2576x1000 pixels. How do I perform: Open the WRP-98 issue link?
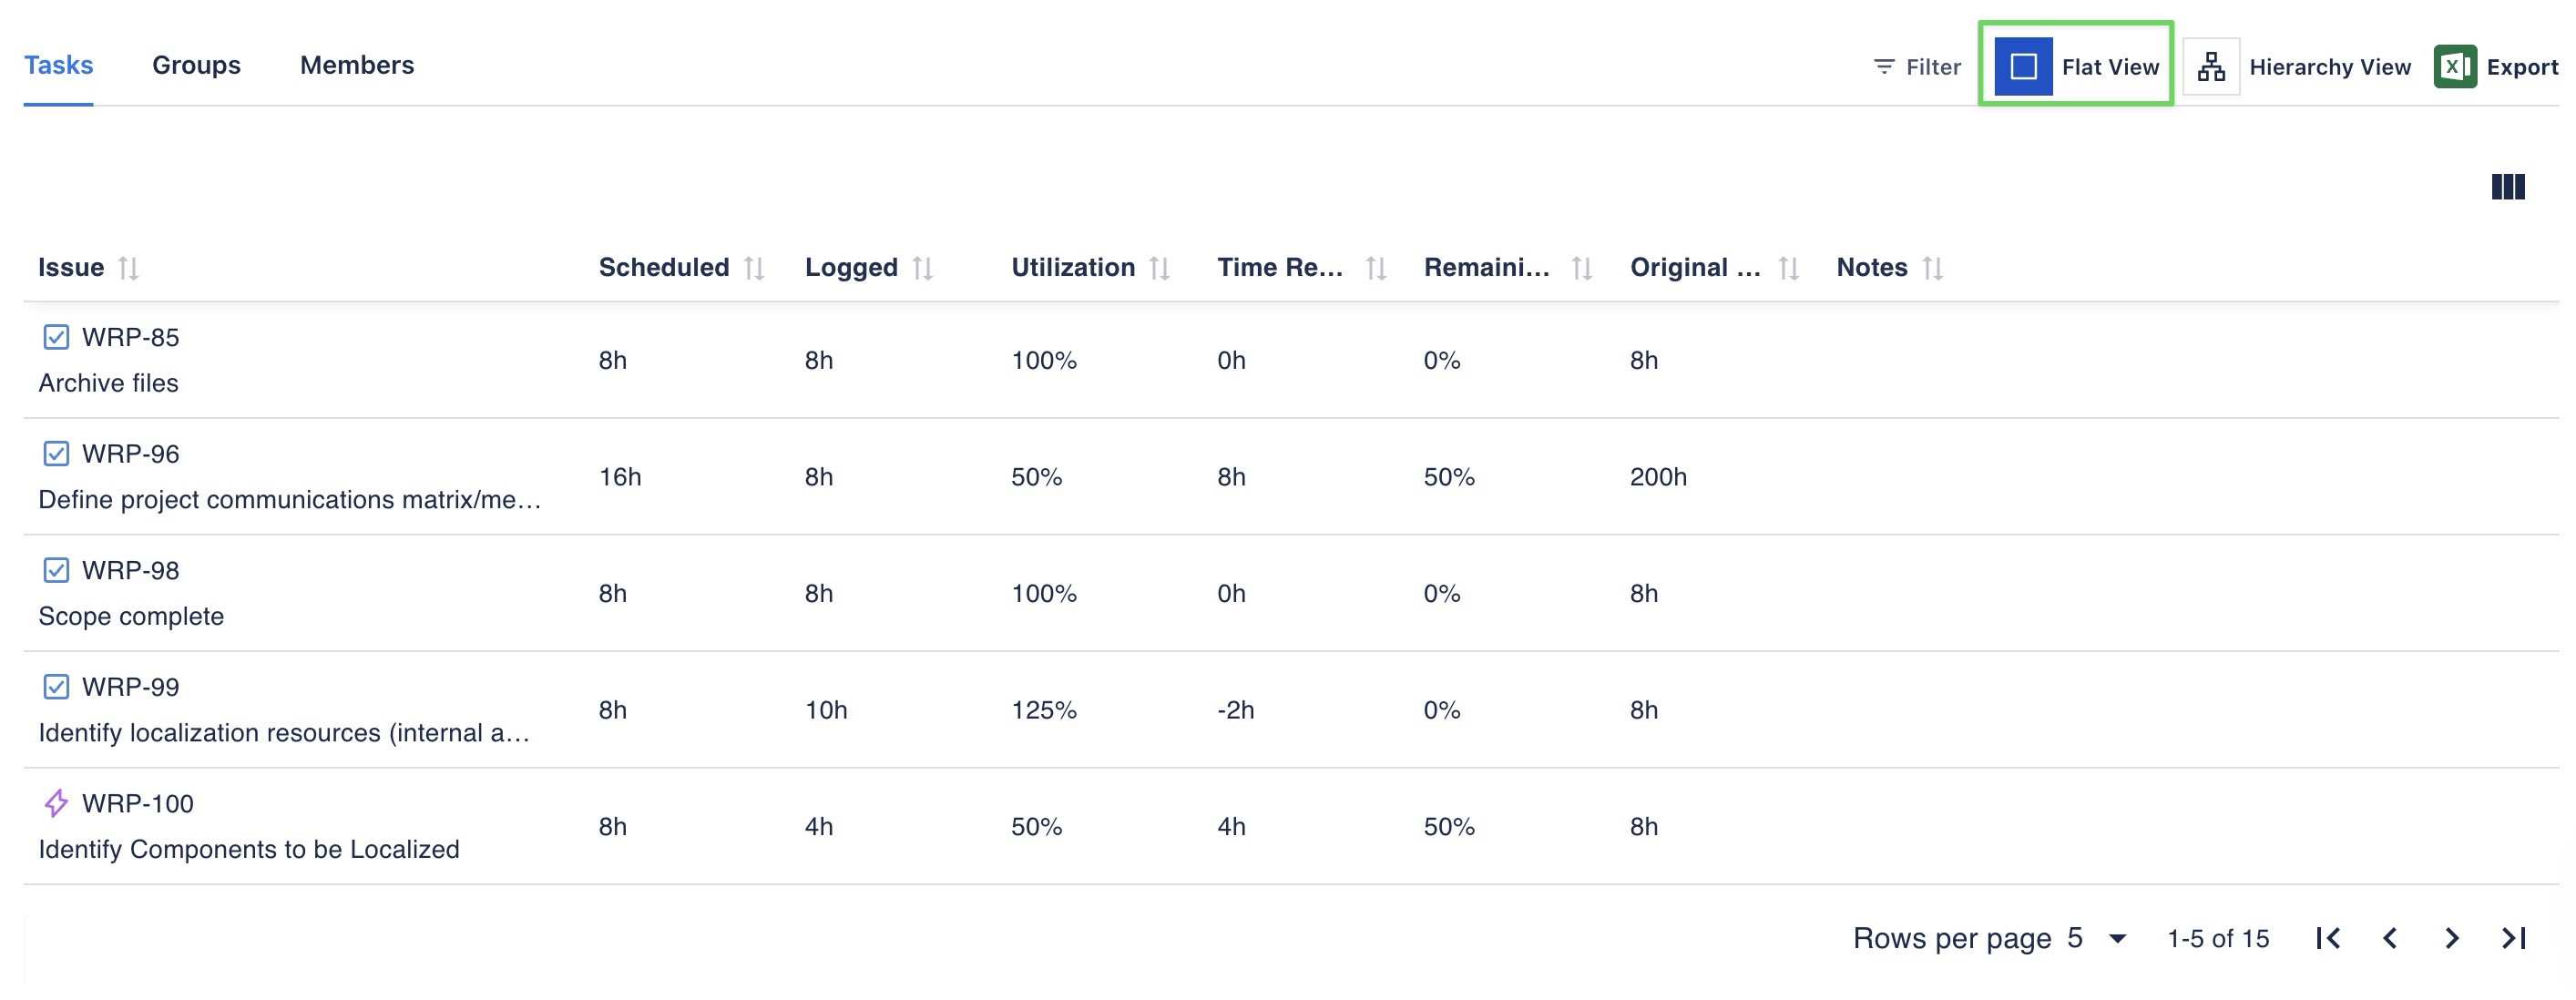tap(130, 571)
